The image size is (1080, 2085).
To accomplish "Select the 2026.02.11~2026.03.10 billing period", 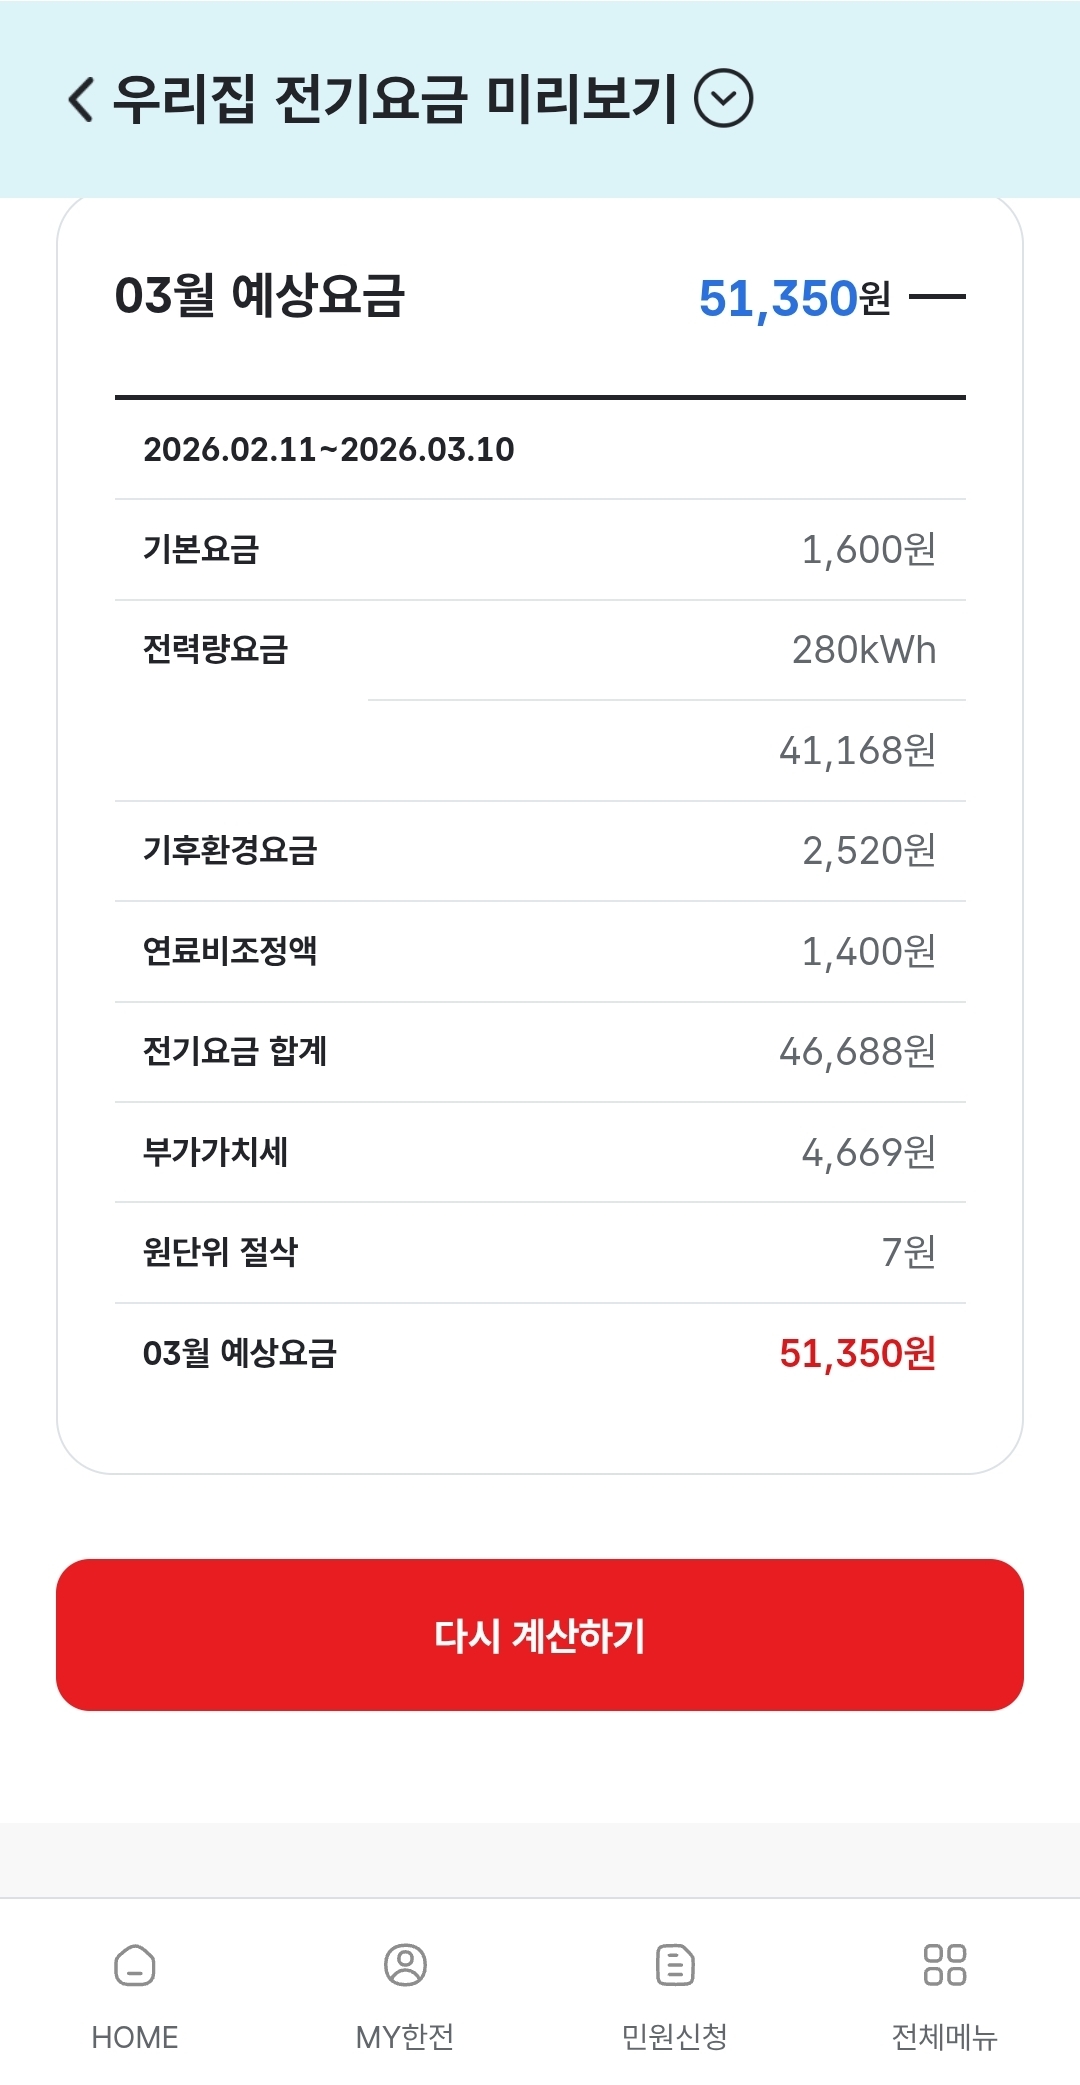I will click(329, 450).
